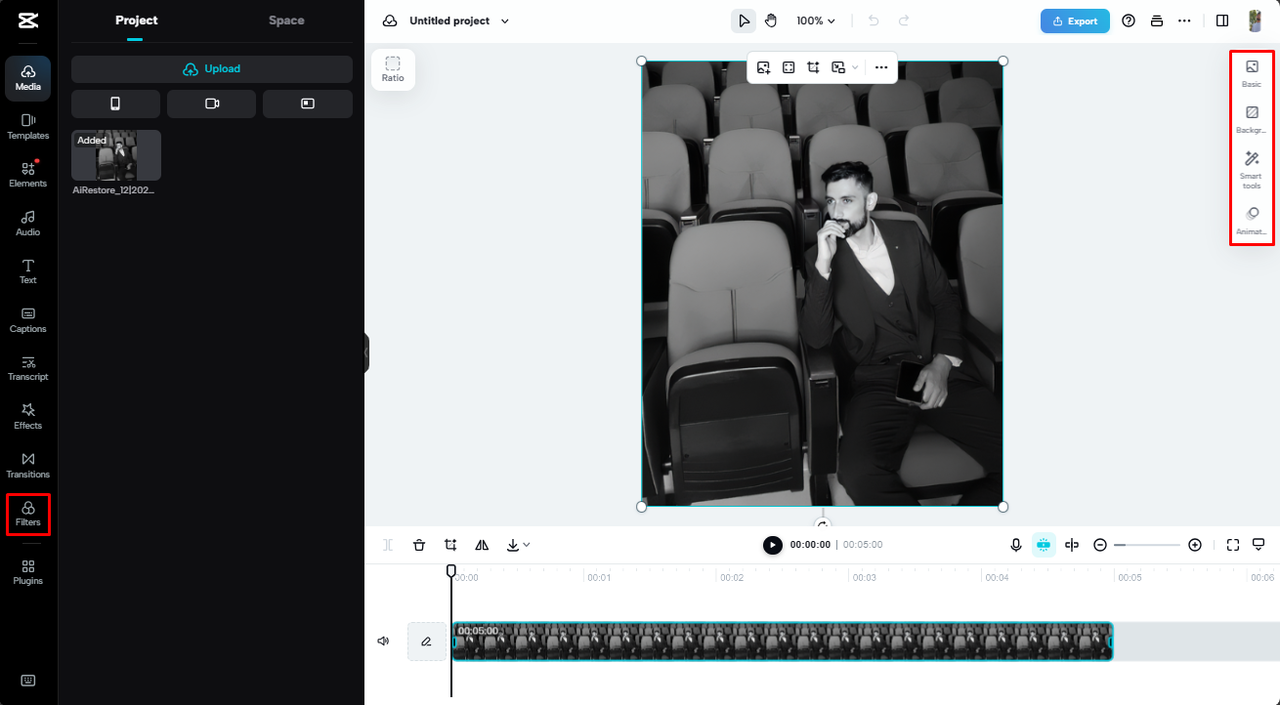Open the dropdown arrow in floating toolbar
1280x705 pixels.
tap(855, 67)
